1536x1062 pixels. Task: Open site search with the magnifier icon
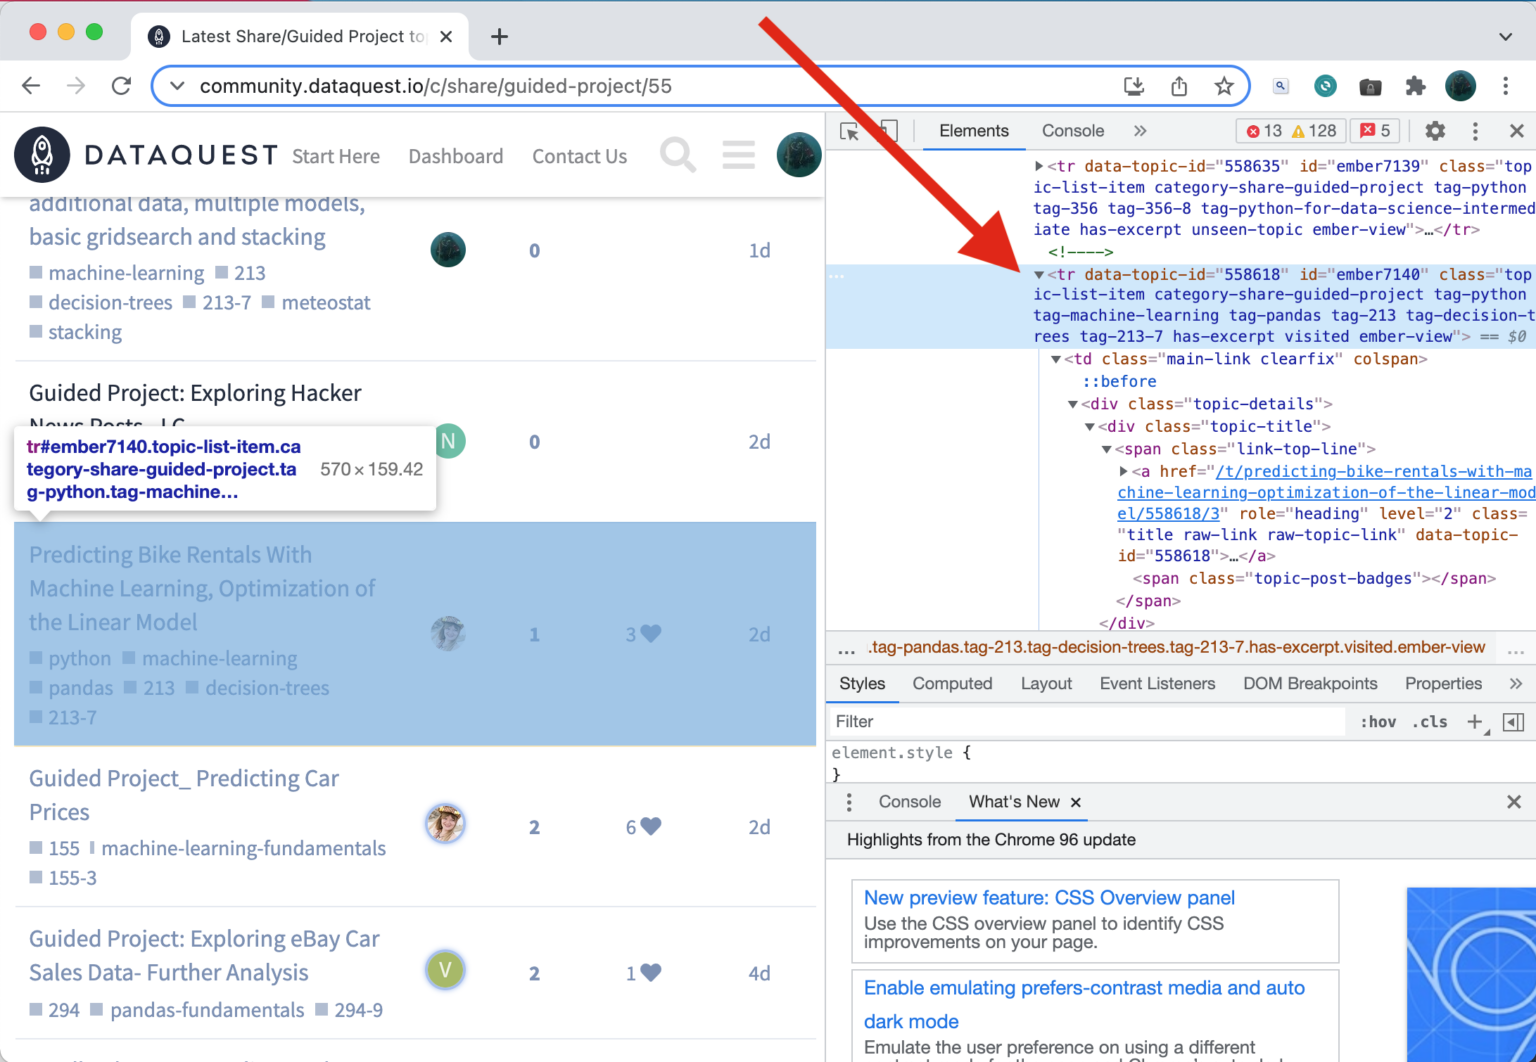678,155
